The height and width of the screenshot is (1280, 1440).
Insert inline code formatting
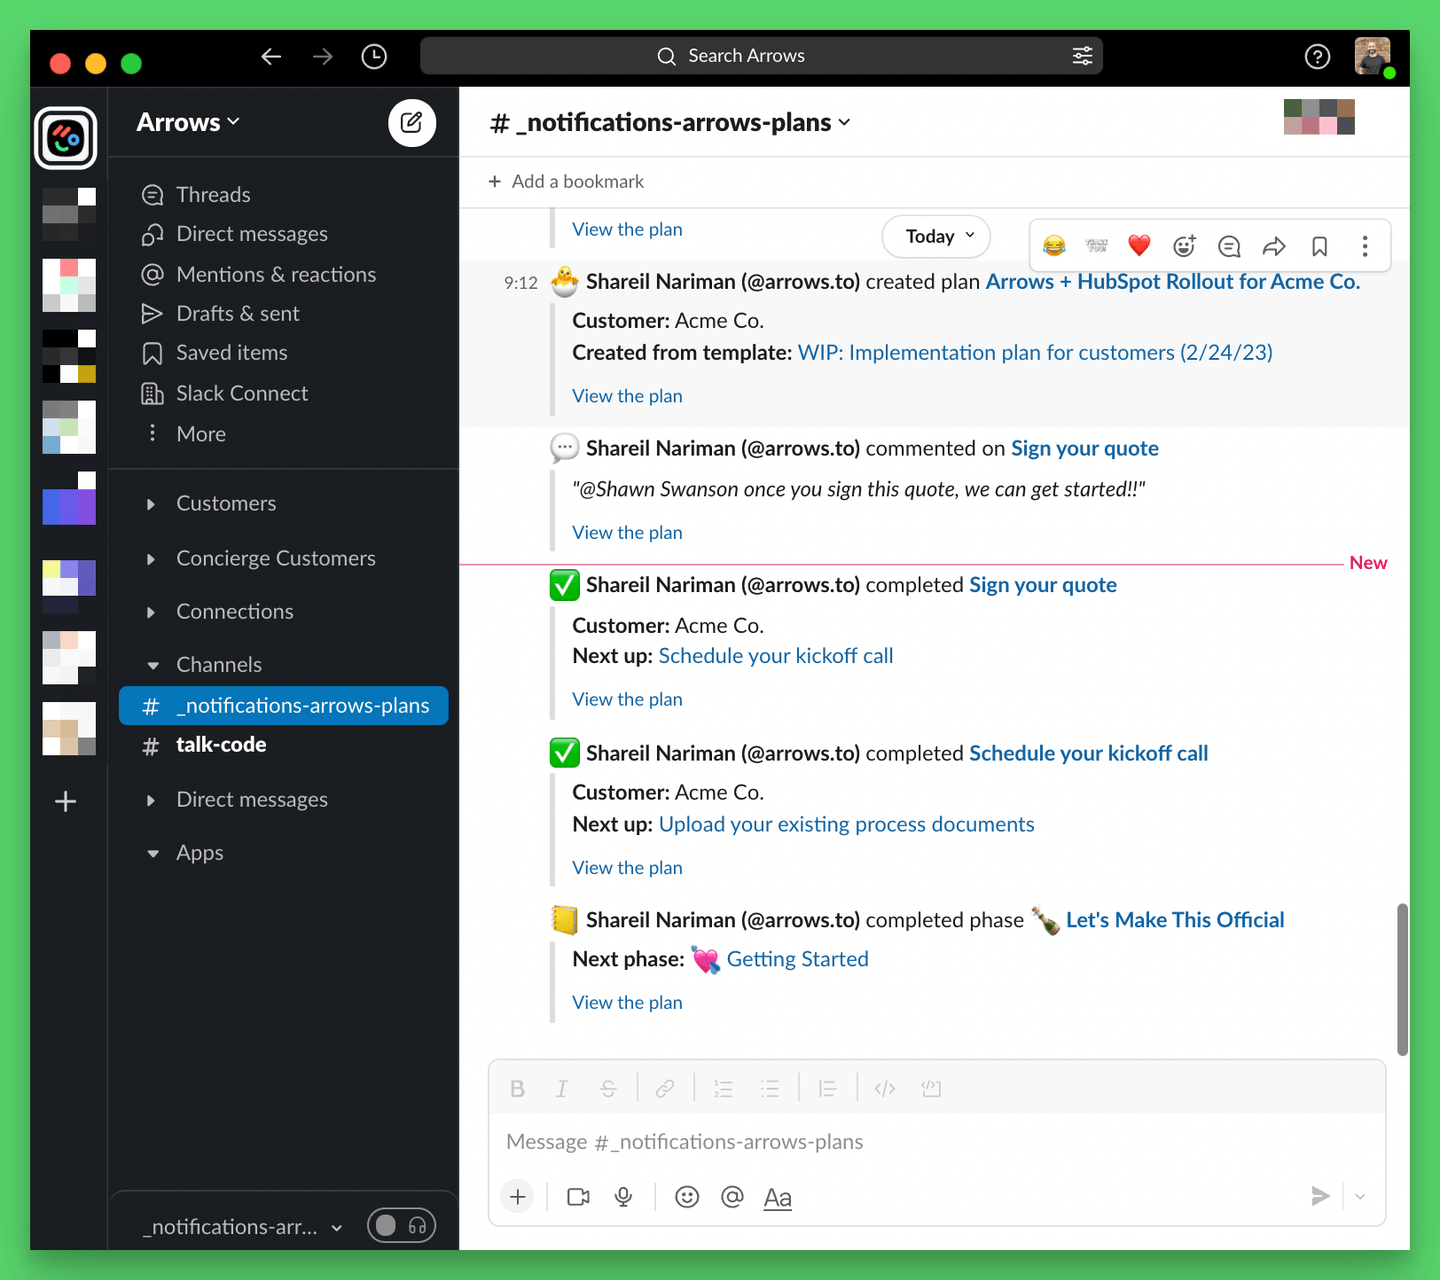(885, 1089)
